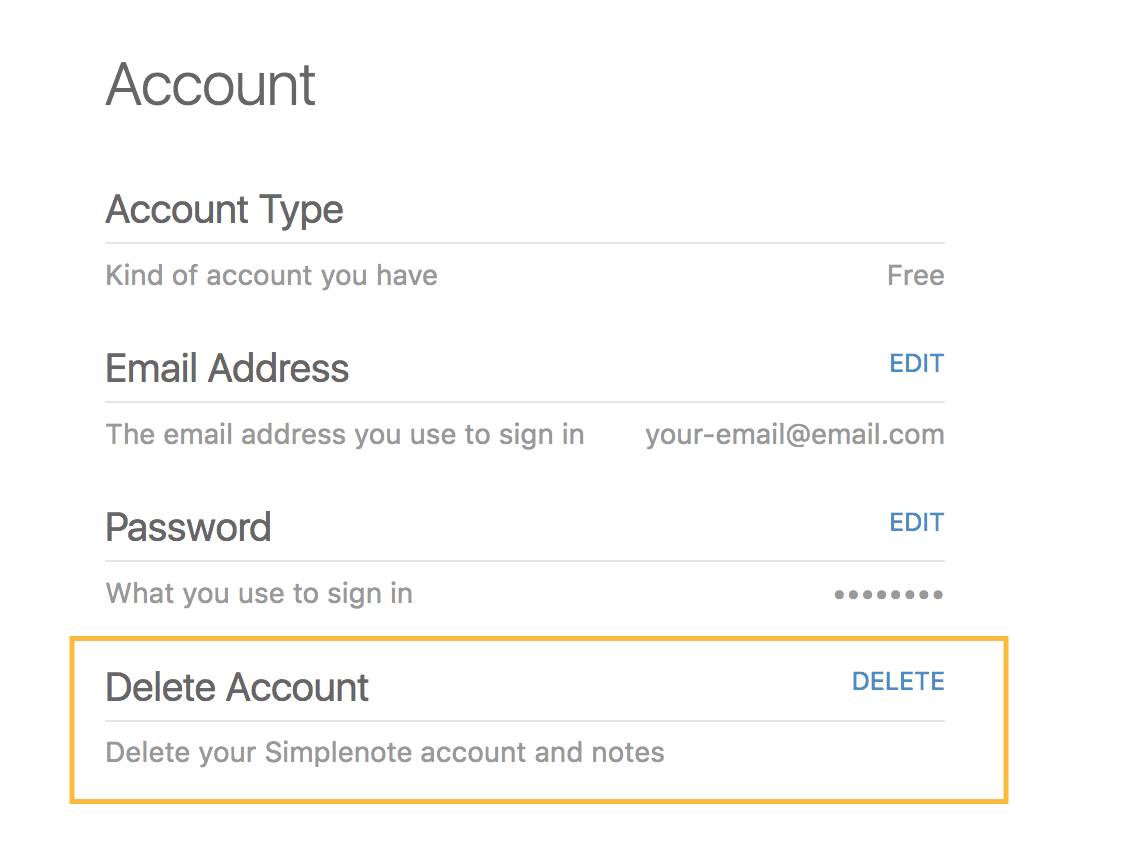The image size is (1123, 852).
Task: Click the divider line under Email Address
Action: (525, 402)
